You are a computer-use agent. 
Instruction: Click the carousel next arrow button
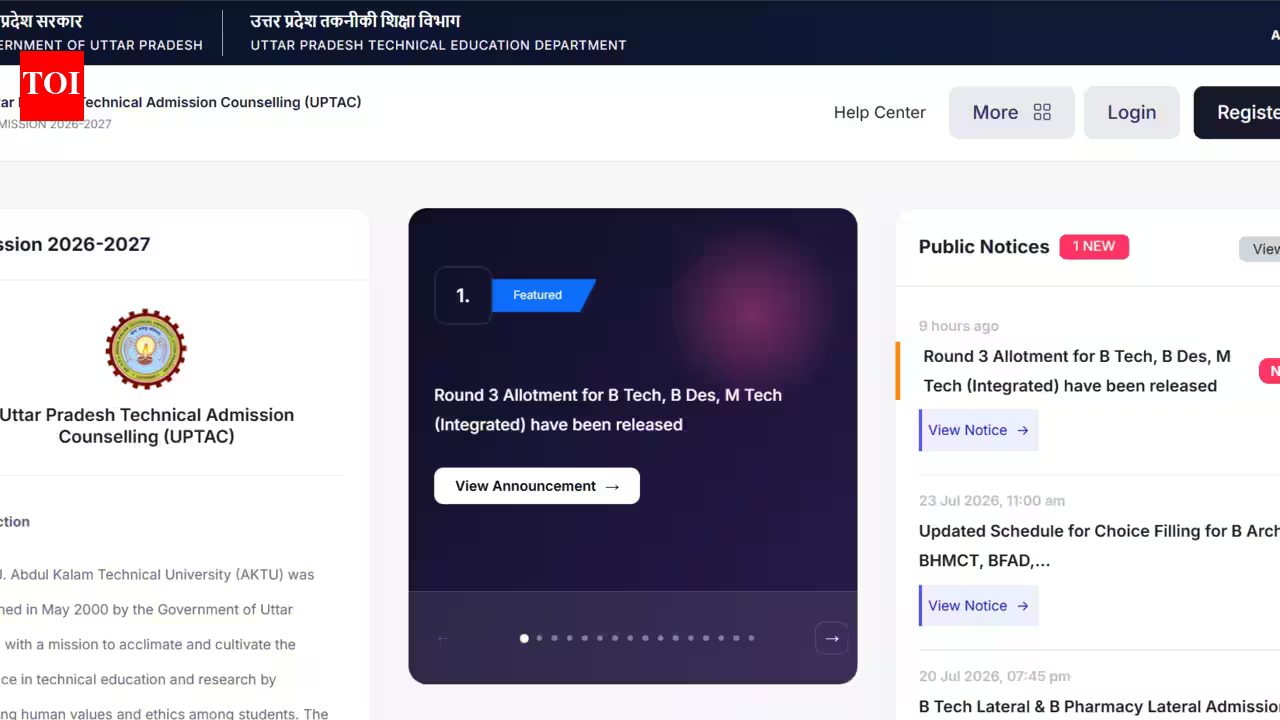(x=832, y=638)
